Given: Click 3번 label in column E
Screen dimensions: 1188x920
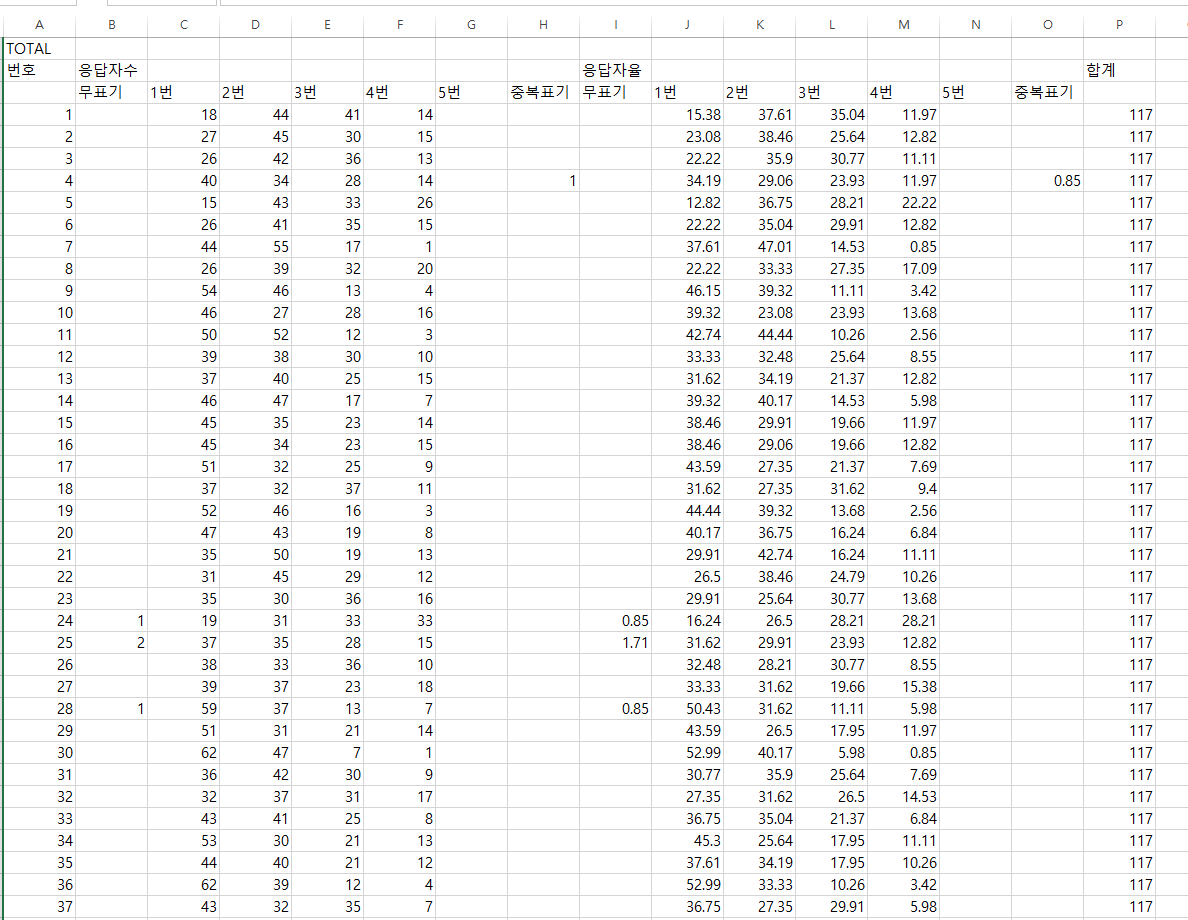Looking at the screenshot, I should point(327,92).
